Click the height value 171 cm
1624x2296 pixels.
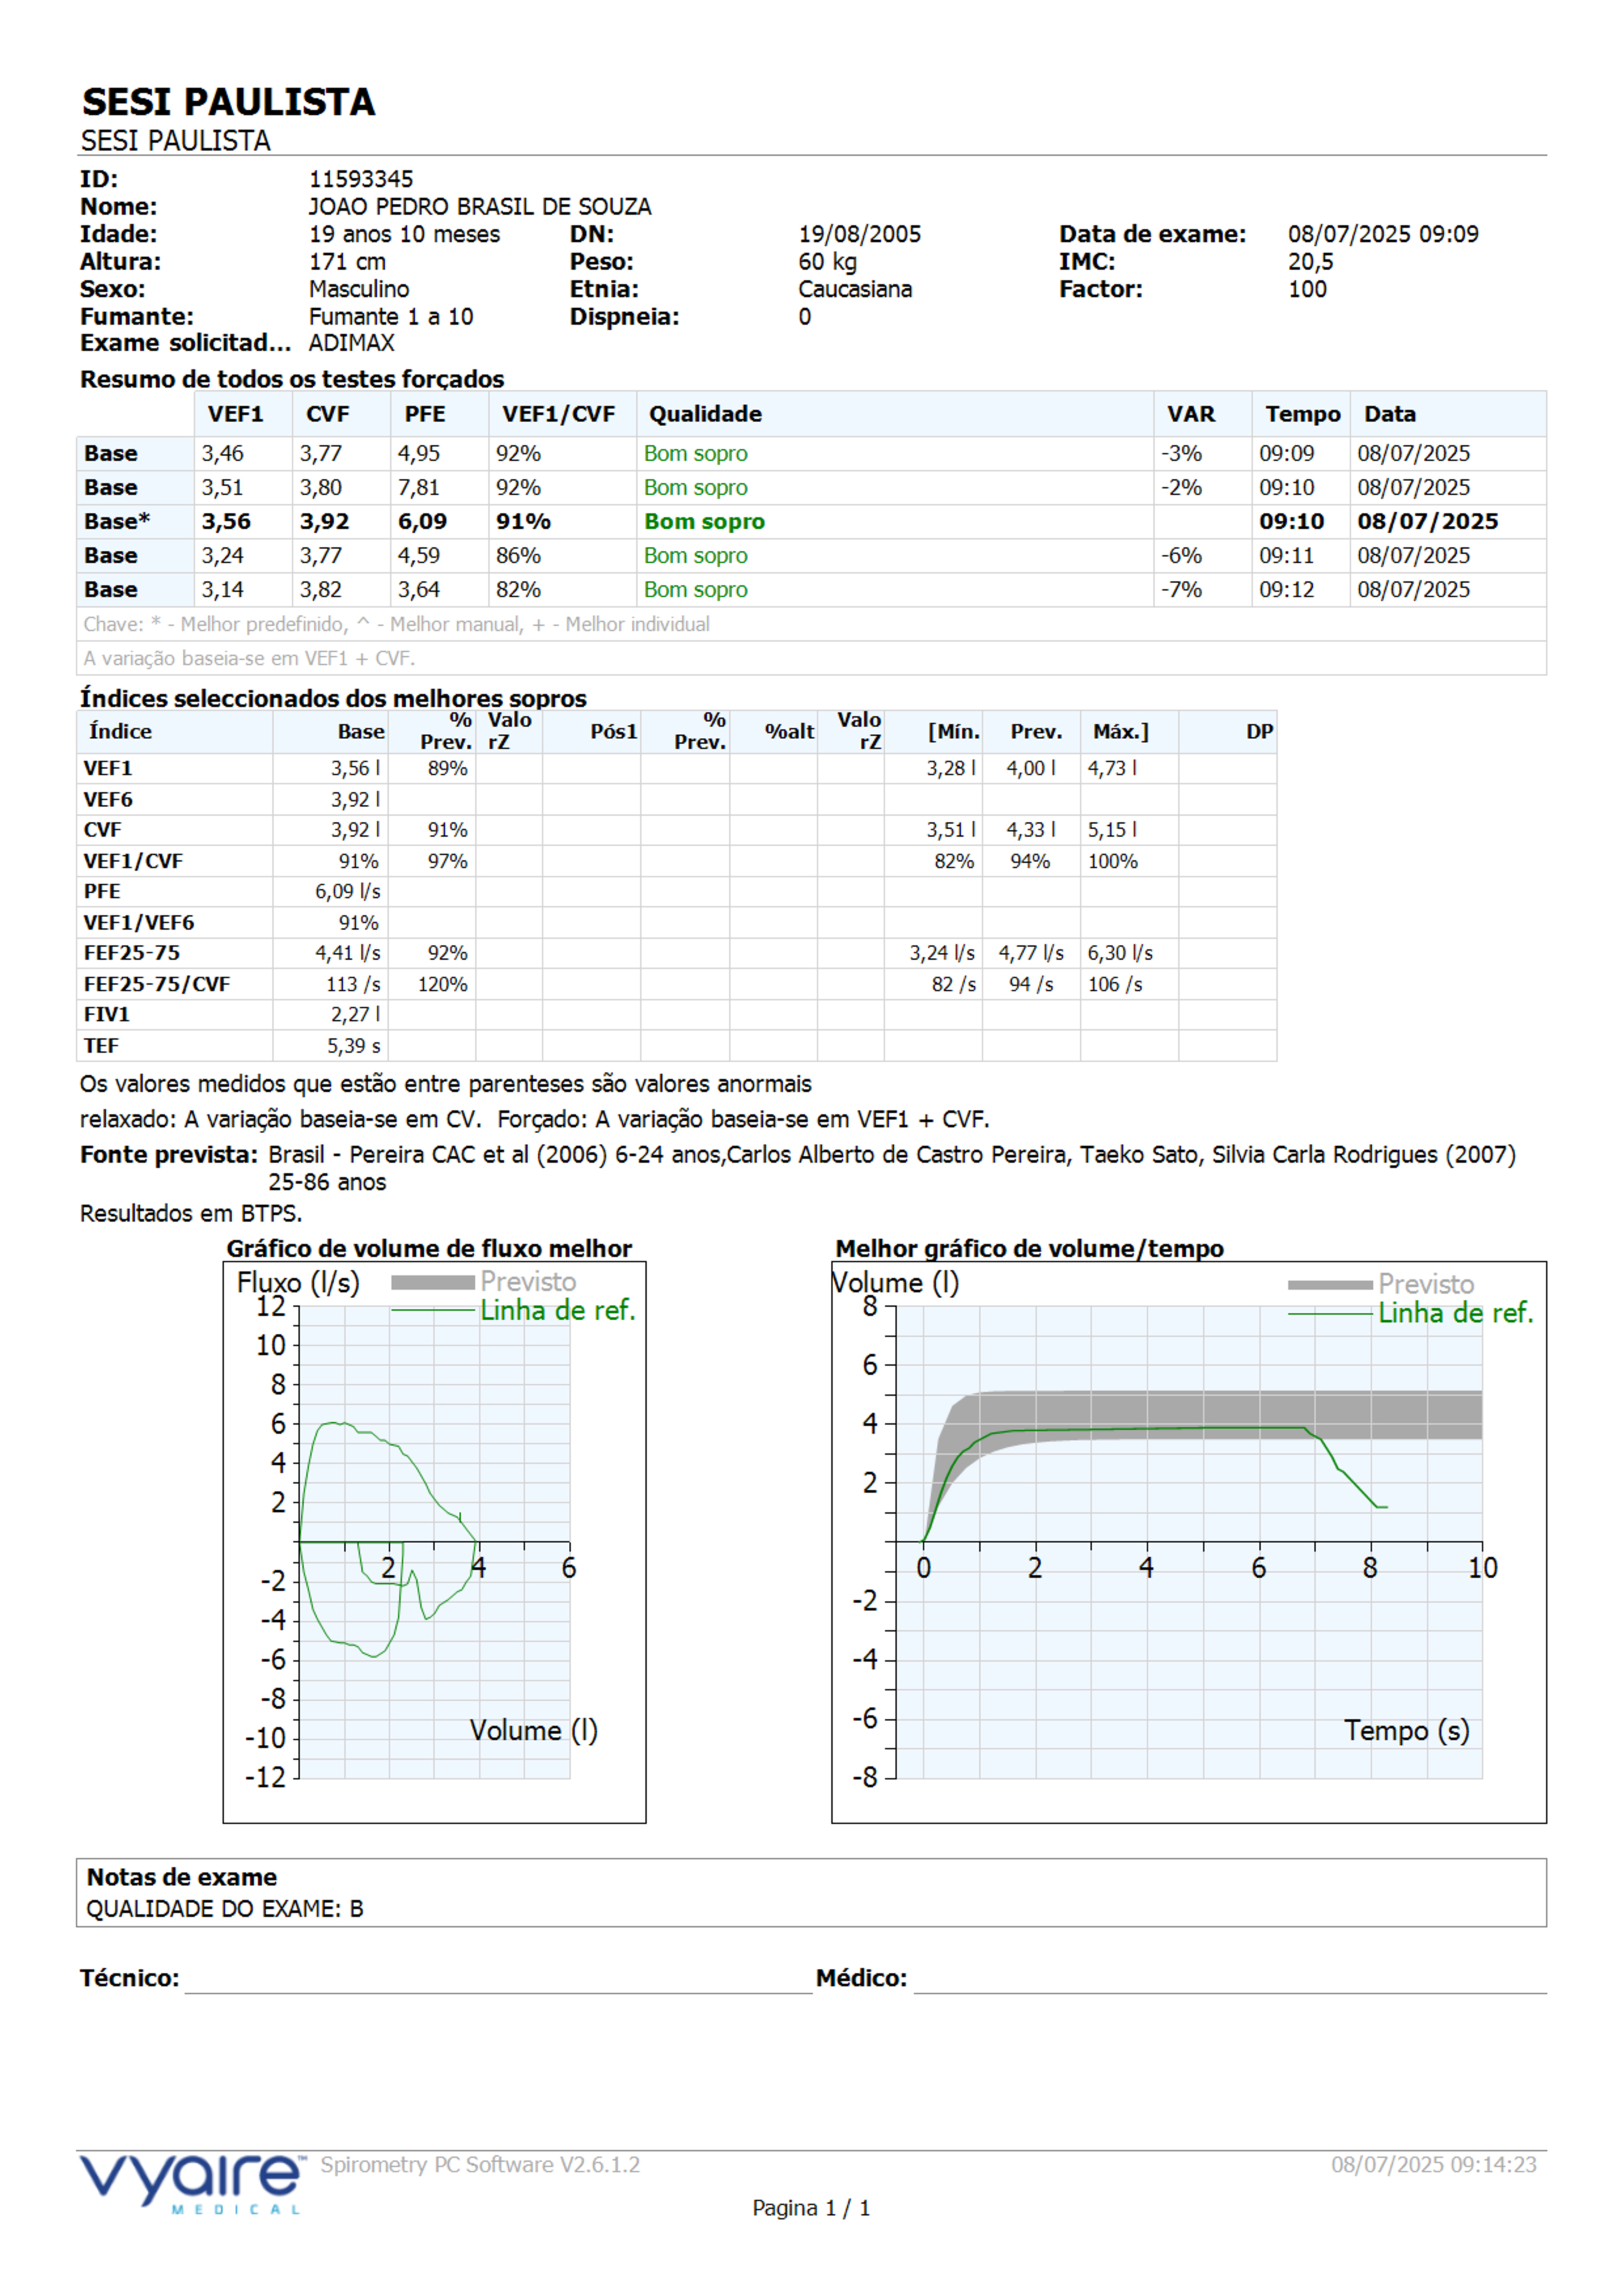click(347, 261)
